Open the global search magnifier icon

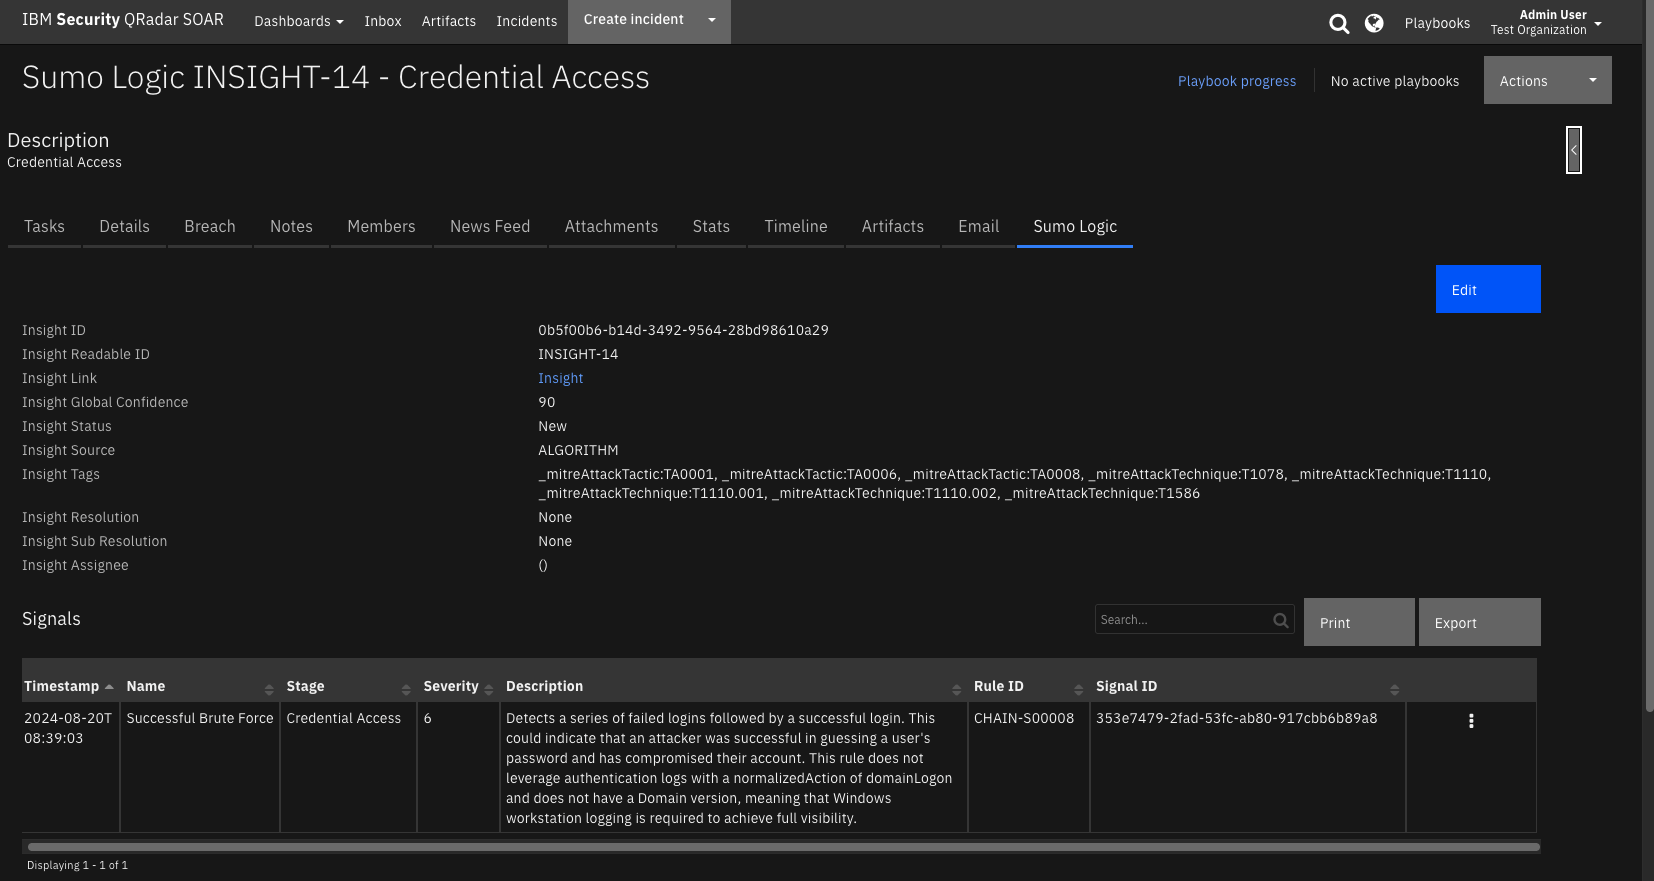(x=1339, y=23)
